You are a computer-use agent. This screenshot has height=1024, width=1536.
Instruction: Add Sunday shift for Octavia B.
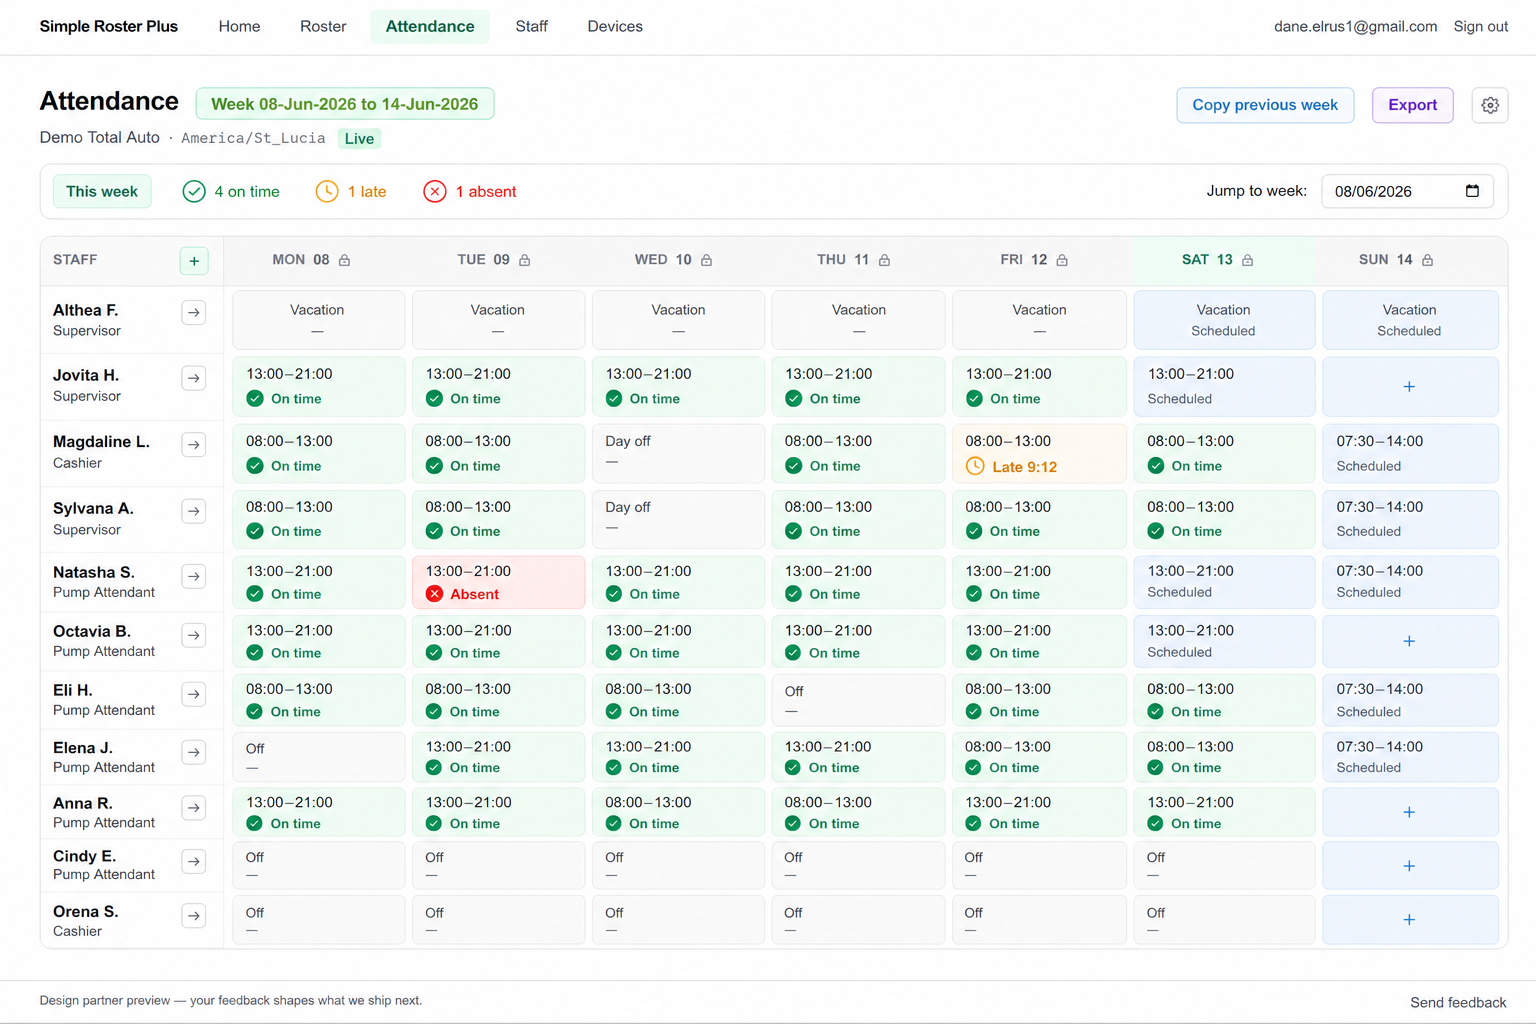tap(1409, 641)
